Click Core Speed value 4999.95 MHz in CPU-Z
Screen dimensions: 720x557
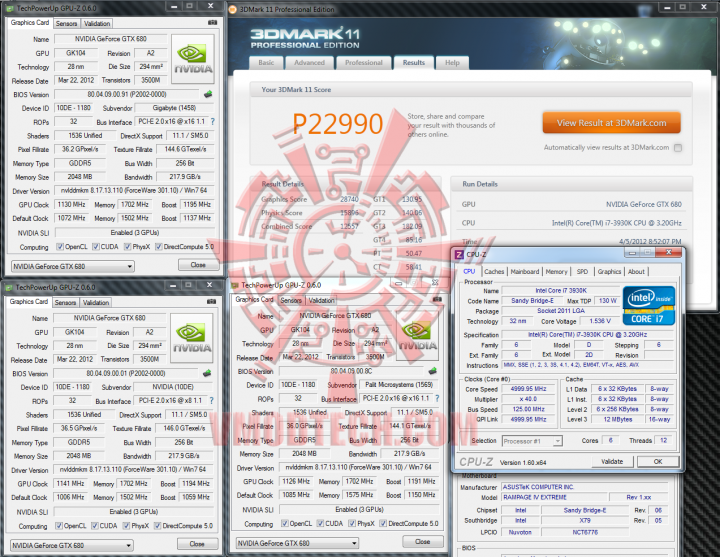[x=528, y=389]
